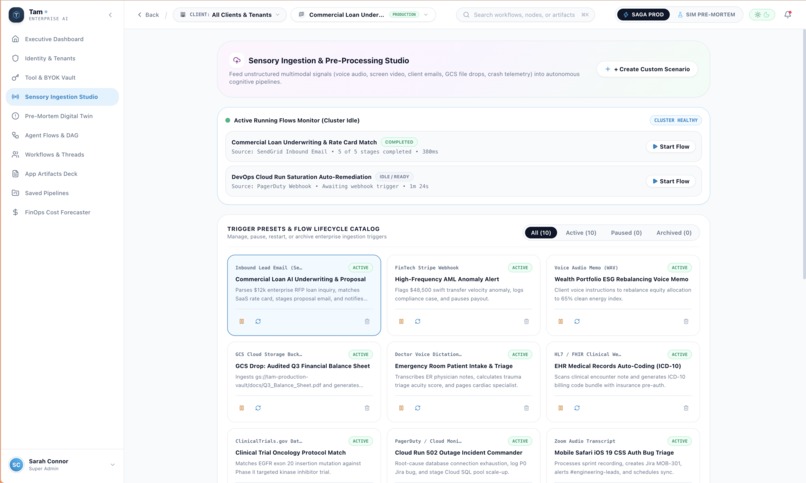The image size is (806, 483).
Task: Select the light theme sun icon
Action: tap(757, 15)
